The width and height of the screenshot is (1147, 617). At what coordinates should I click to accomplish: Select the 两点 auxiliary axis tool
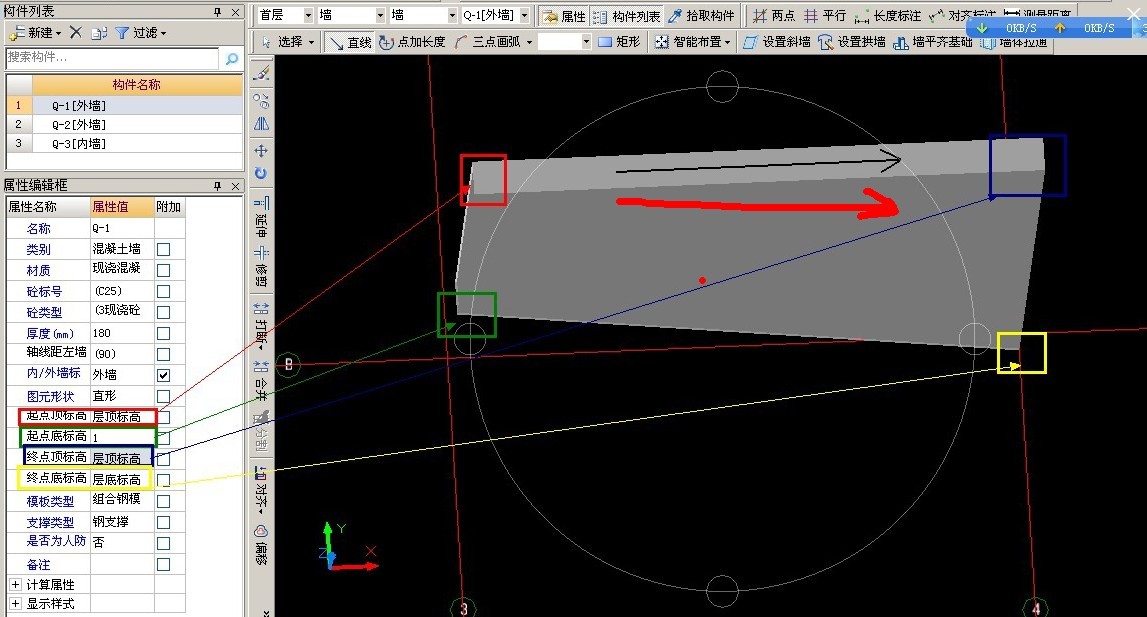(x=774, y=16)
